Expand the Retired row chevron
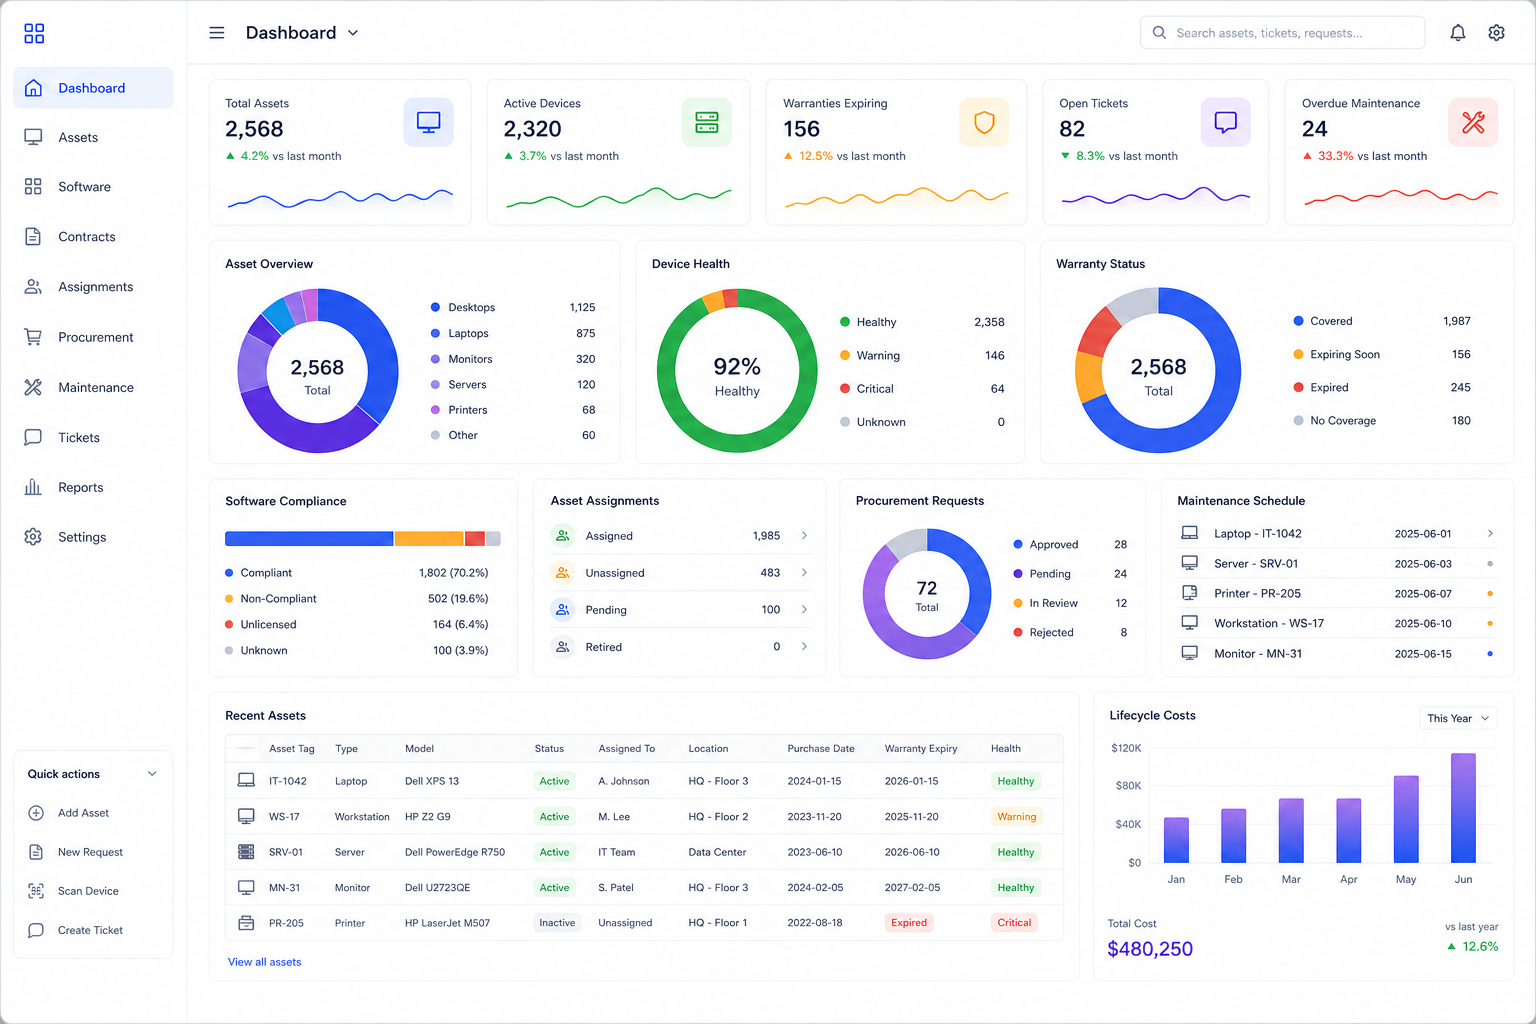Screen dimensions: 1536x1024 pos(804,647)
